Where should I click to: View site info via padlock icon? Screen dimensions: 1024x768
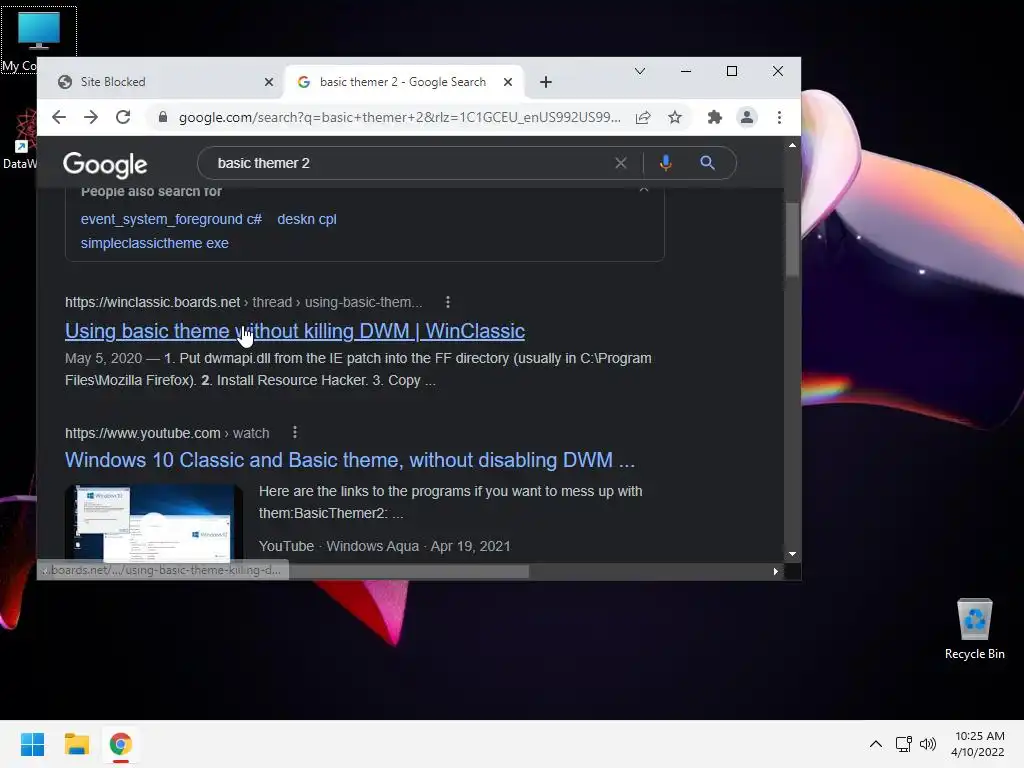[x=163, y=118]
